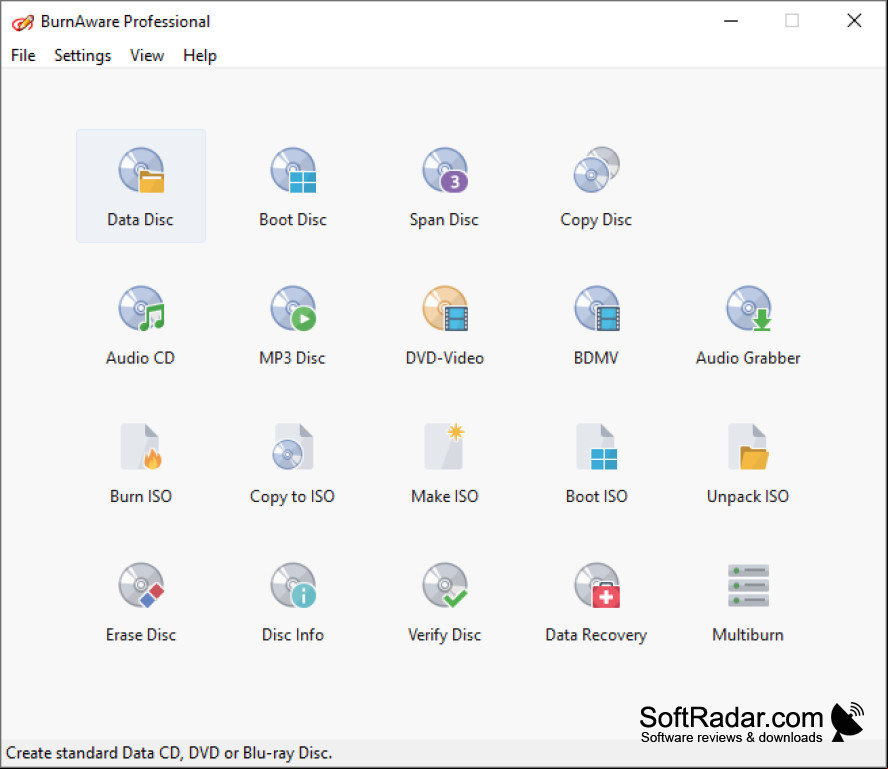
Task: Open the MP3 Disc tool
Action: tap(293, 324)
